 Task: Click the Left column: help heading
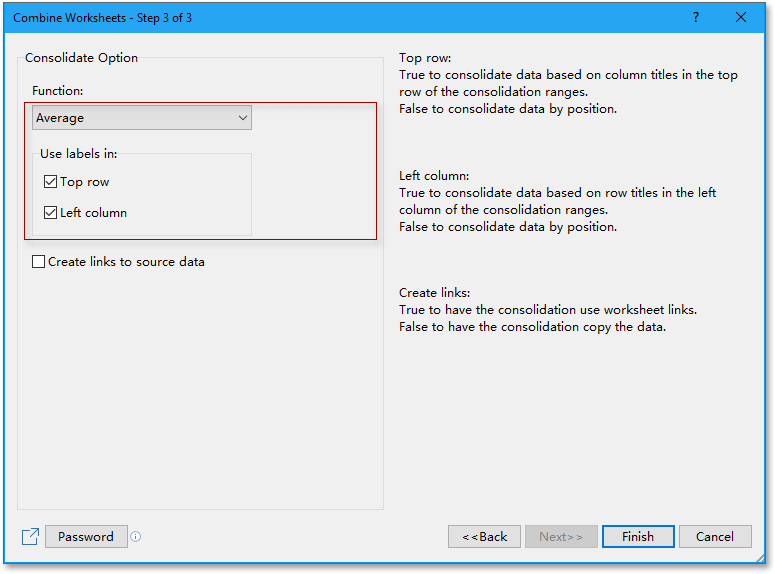coord(434,175)
